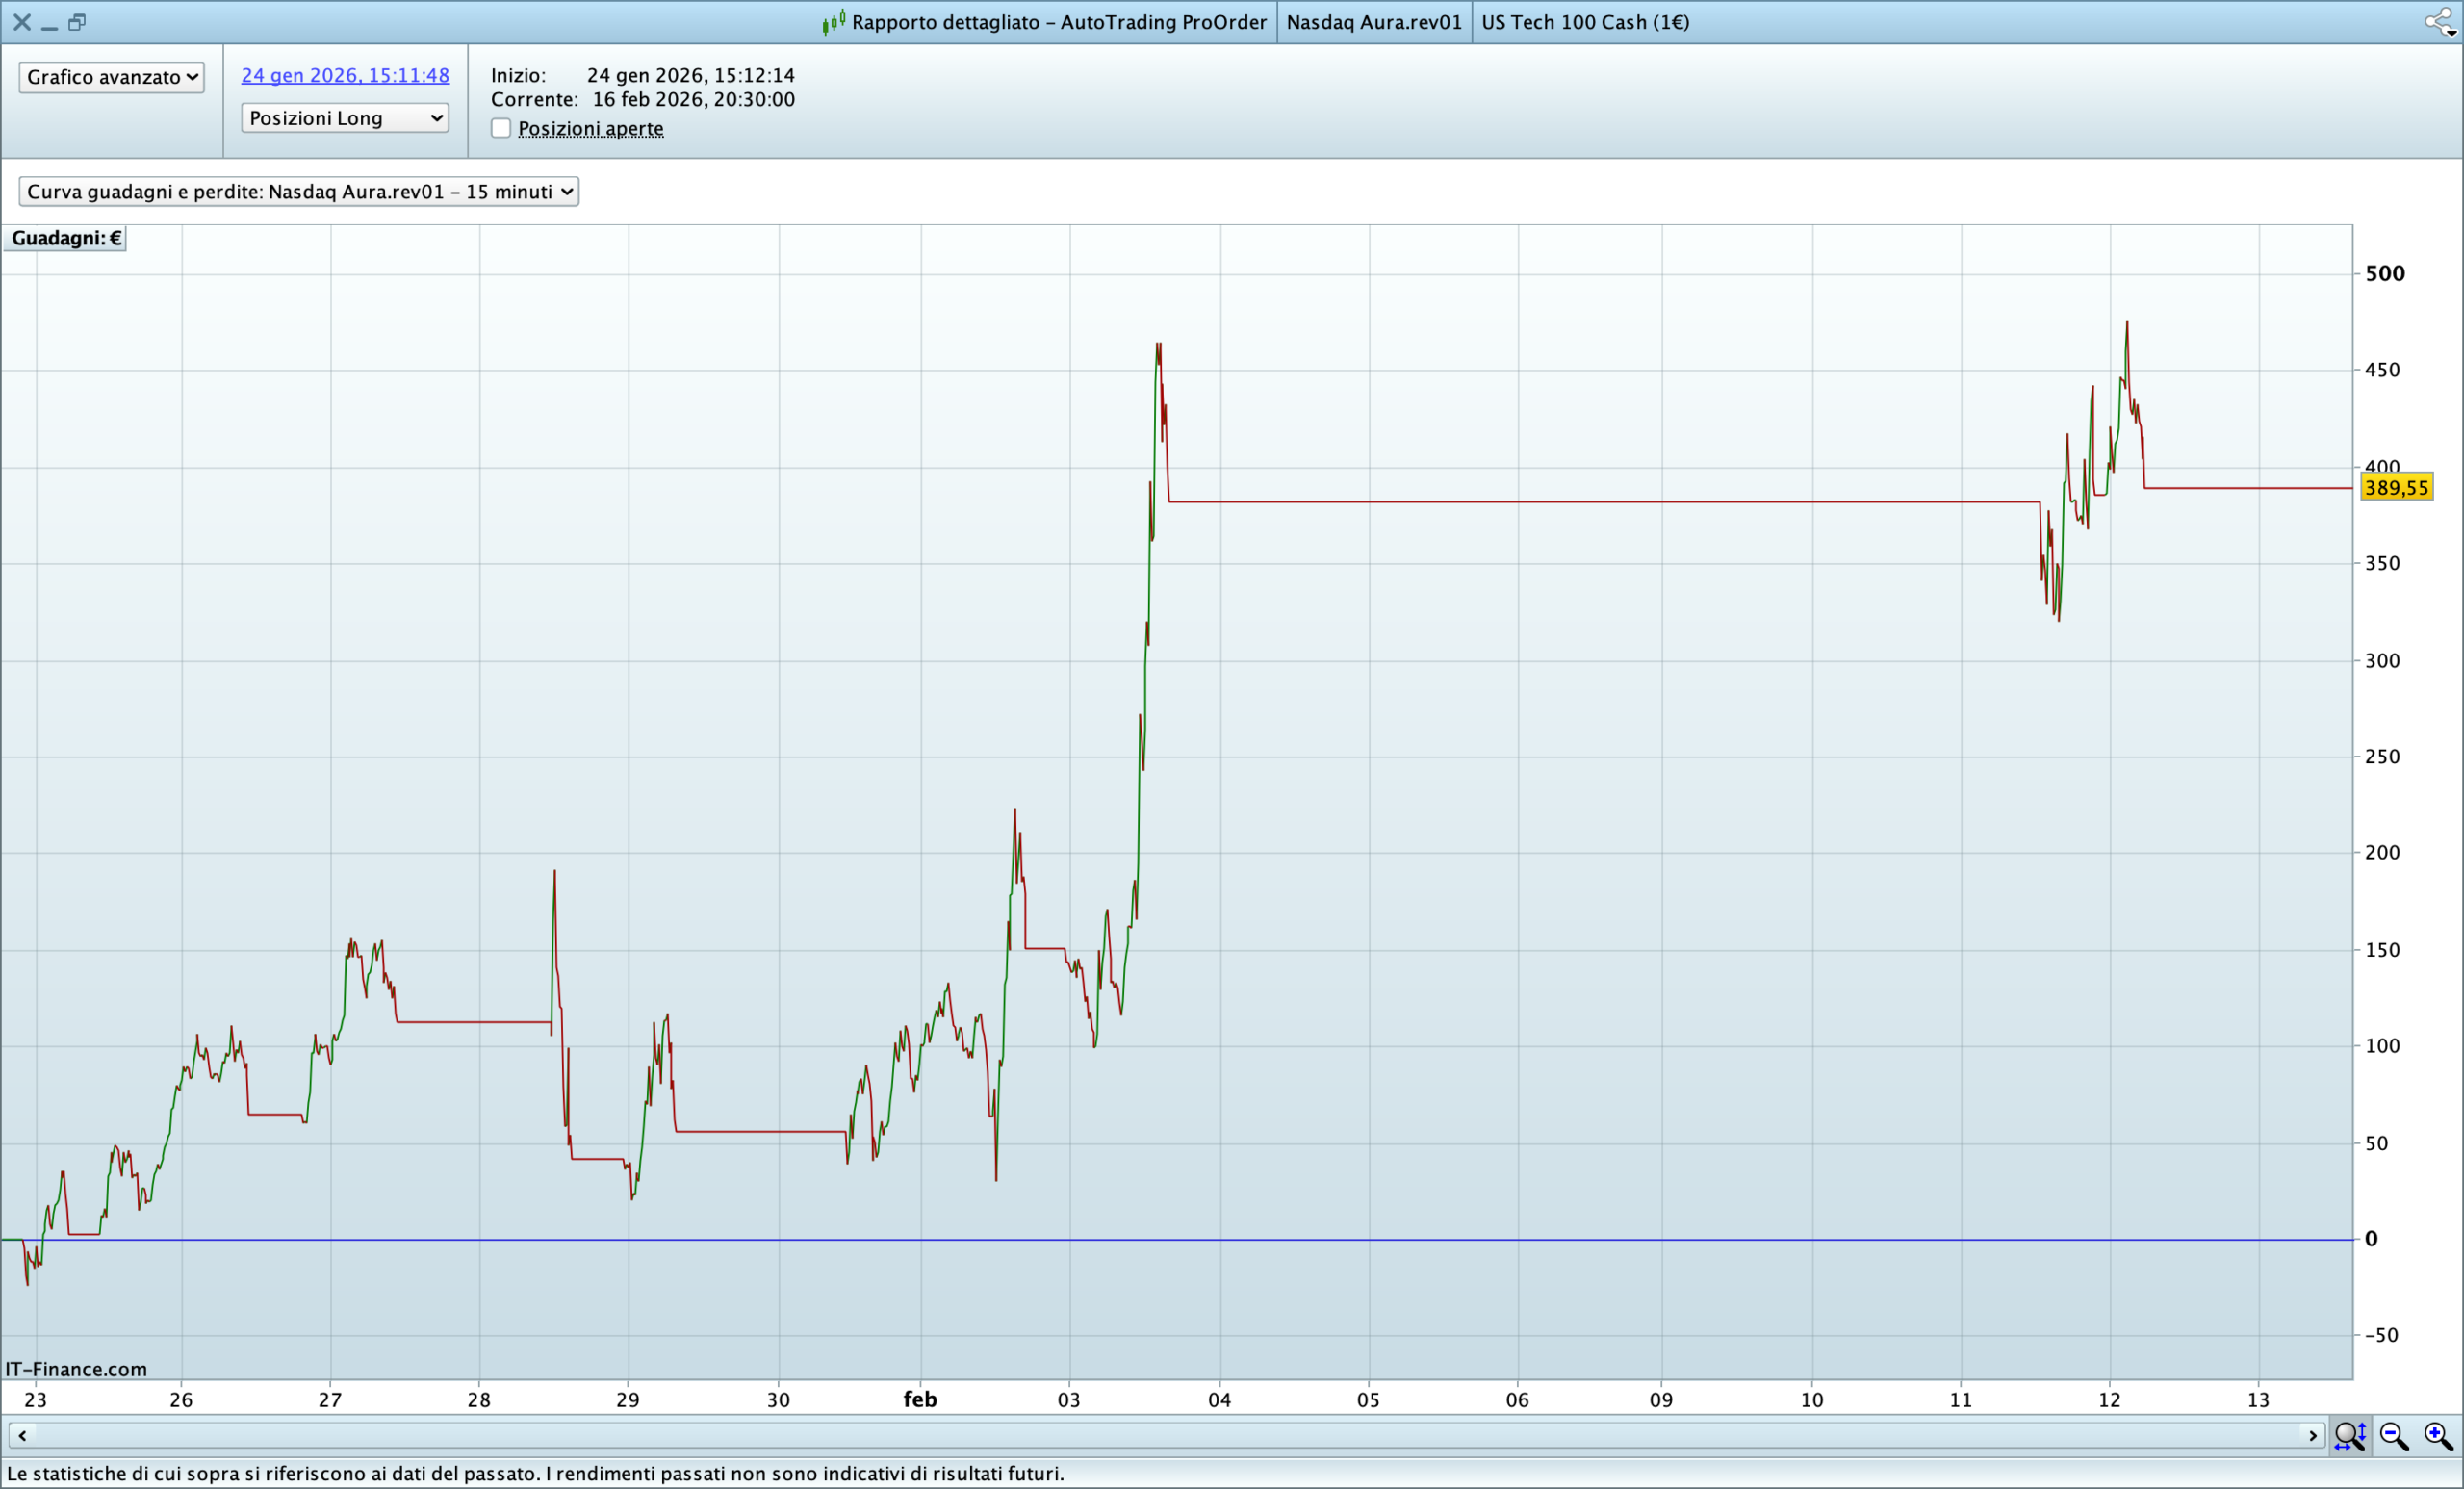Open the Posizioni Long dropdown
The height and width of the screenshot is (1489, 2464).
pyautogui.click(x=344, y=118)
